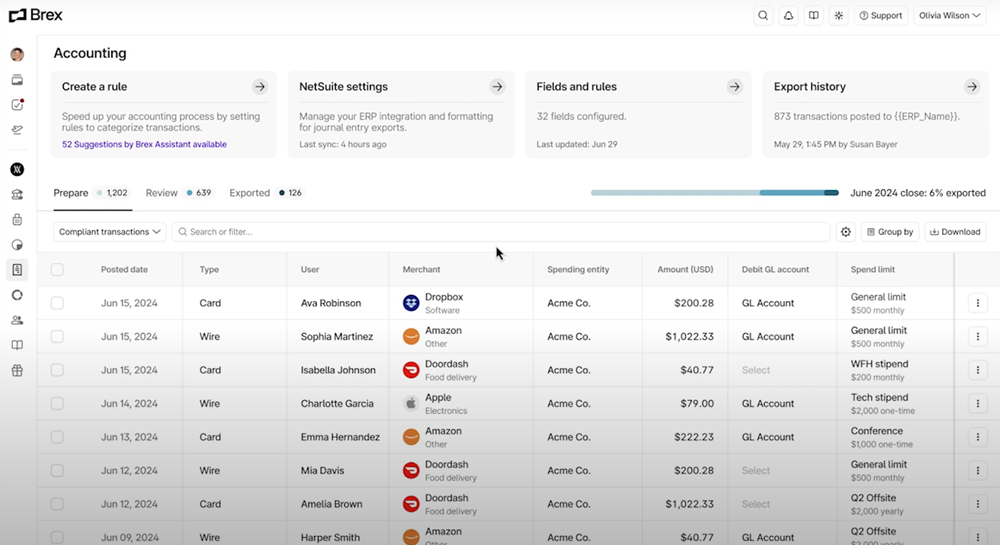The image size is (1000, 545).
Task: Open table settings gear icon
Action: 846,232
